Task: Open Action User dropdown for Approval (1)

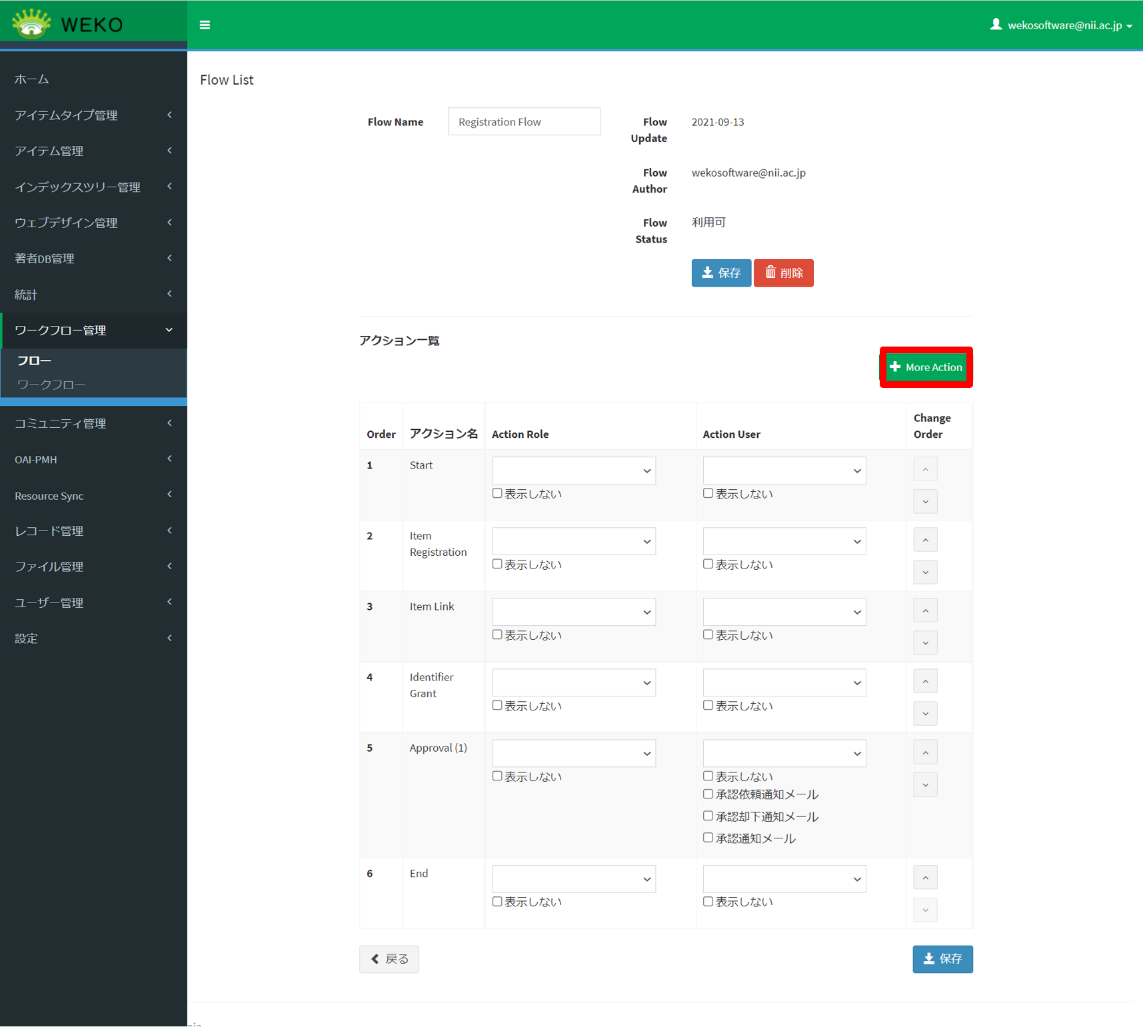Action: coord(784,753)
